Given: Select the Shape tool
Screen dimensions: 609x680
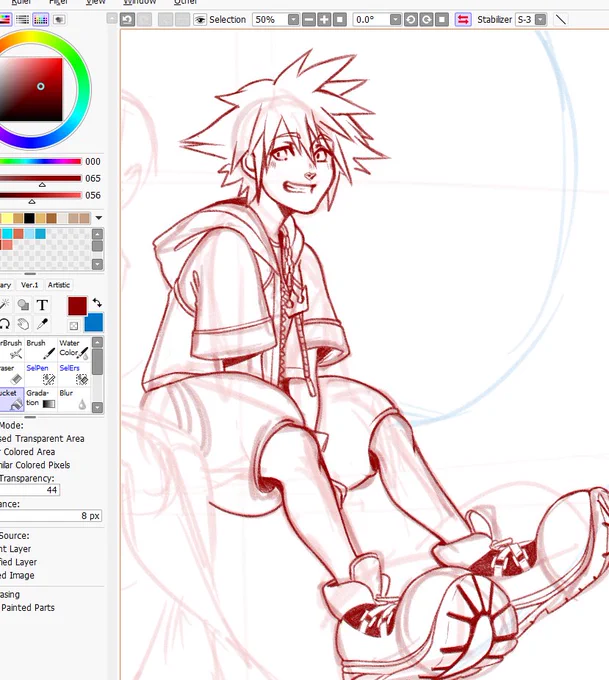Looking at the screenshot, I should 23,305.
